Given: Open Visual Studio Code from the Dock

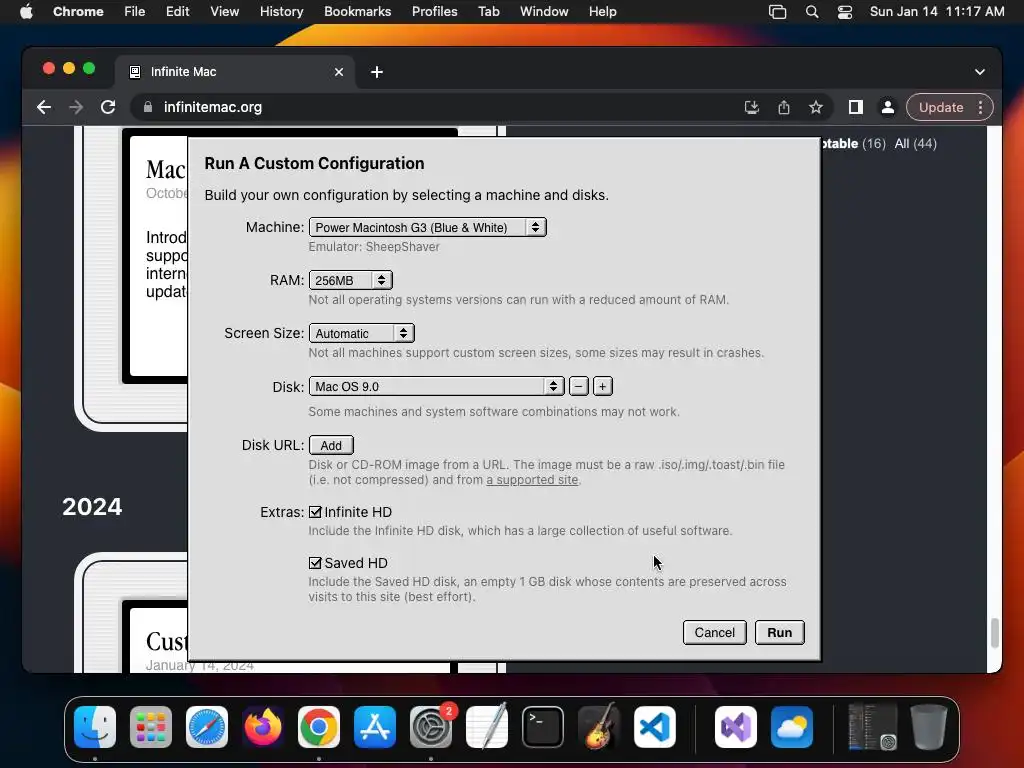Looking at the screenshot, I should tap(655, 727).
